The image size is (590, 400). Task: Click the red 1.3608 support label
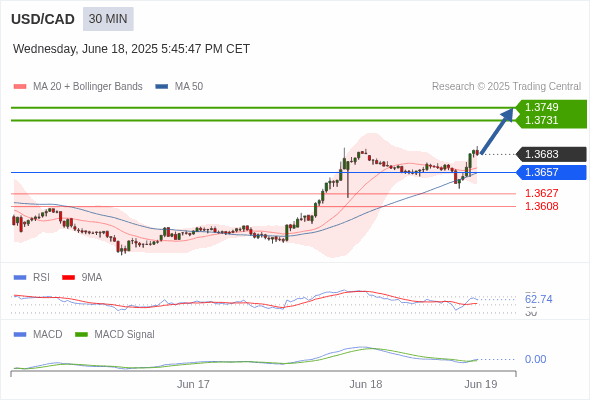541,206
